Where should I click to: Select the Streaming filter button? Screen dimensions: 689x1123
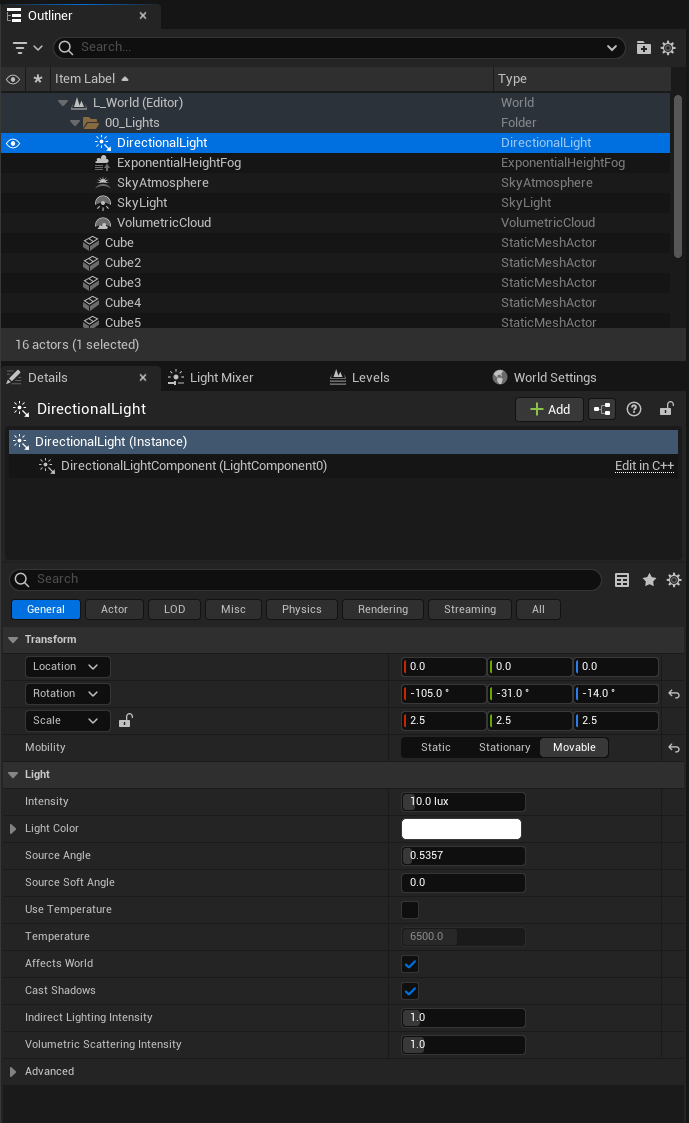[470, 609]
